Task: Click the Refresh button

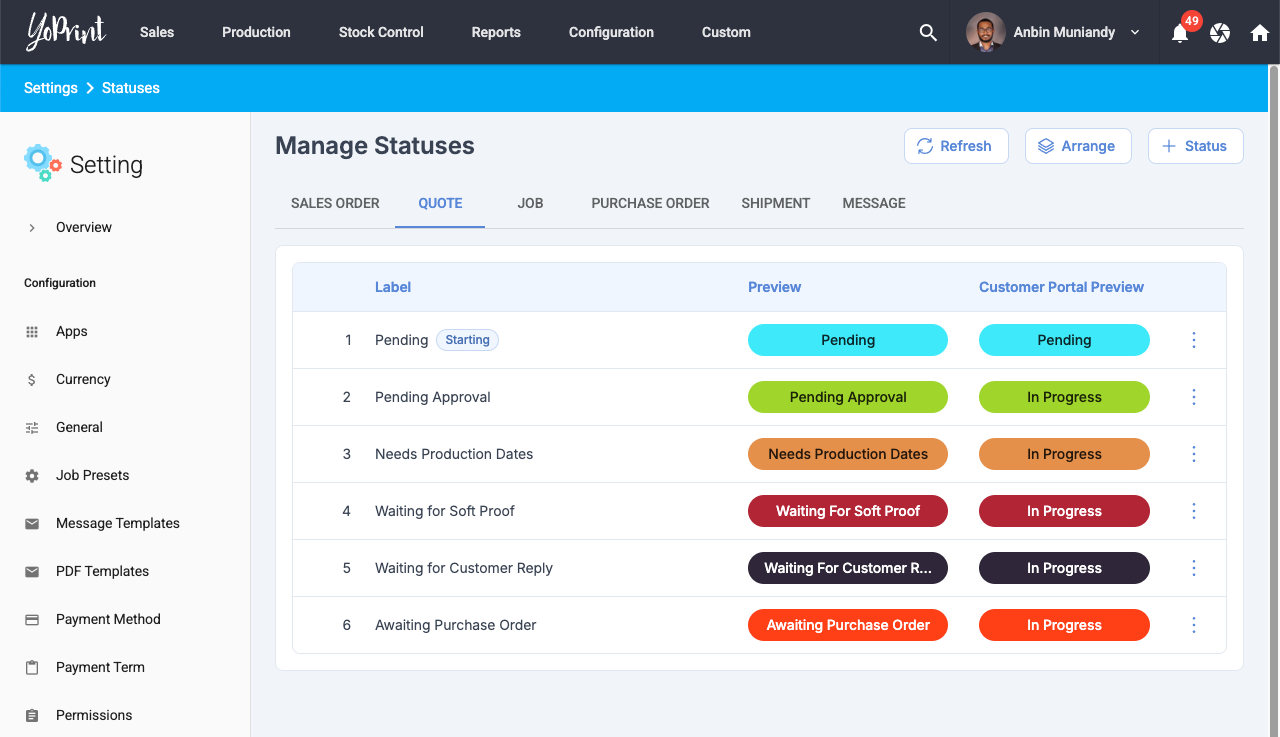Action: point(955,146)
